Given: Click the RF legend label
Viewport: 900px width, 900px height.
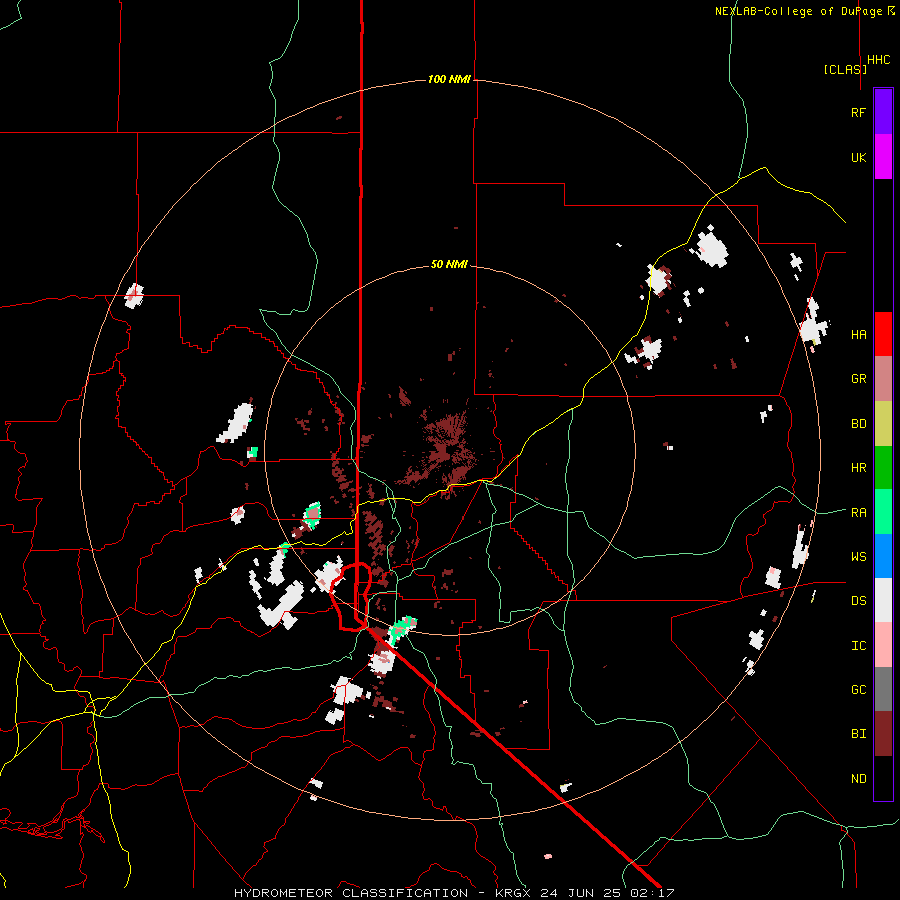Looking at the screenshot, I should pyautogui.click(x=858, y=112).
